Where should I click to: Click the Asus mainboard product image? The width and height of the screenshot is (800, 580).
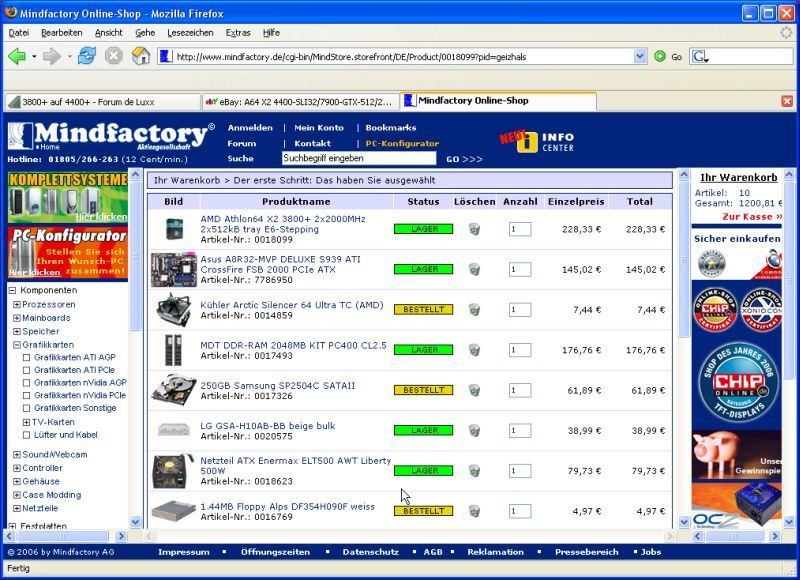coord(173,269)
